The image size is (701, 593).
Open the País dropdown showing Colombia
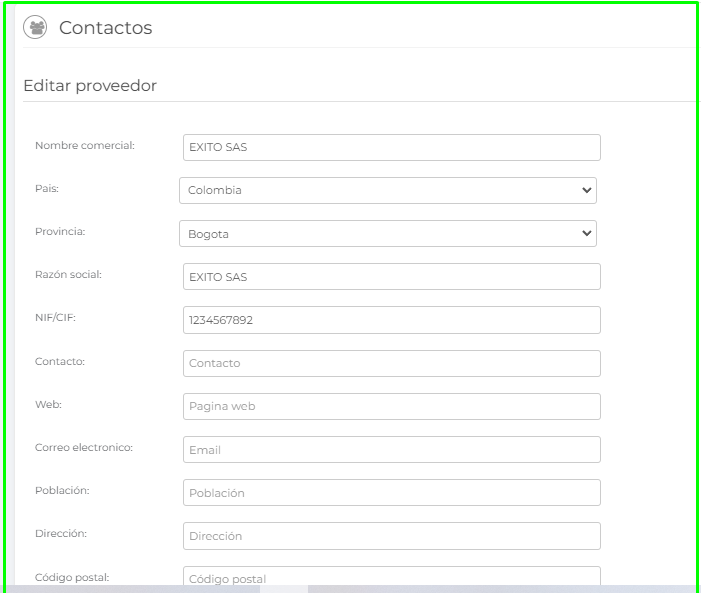click(x=387, y=190)
